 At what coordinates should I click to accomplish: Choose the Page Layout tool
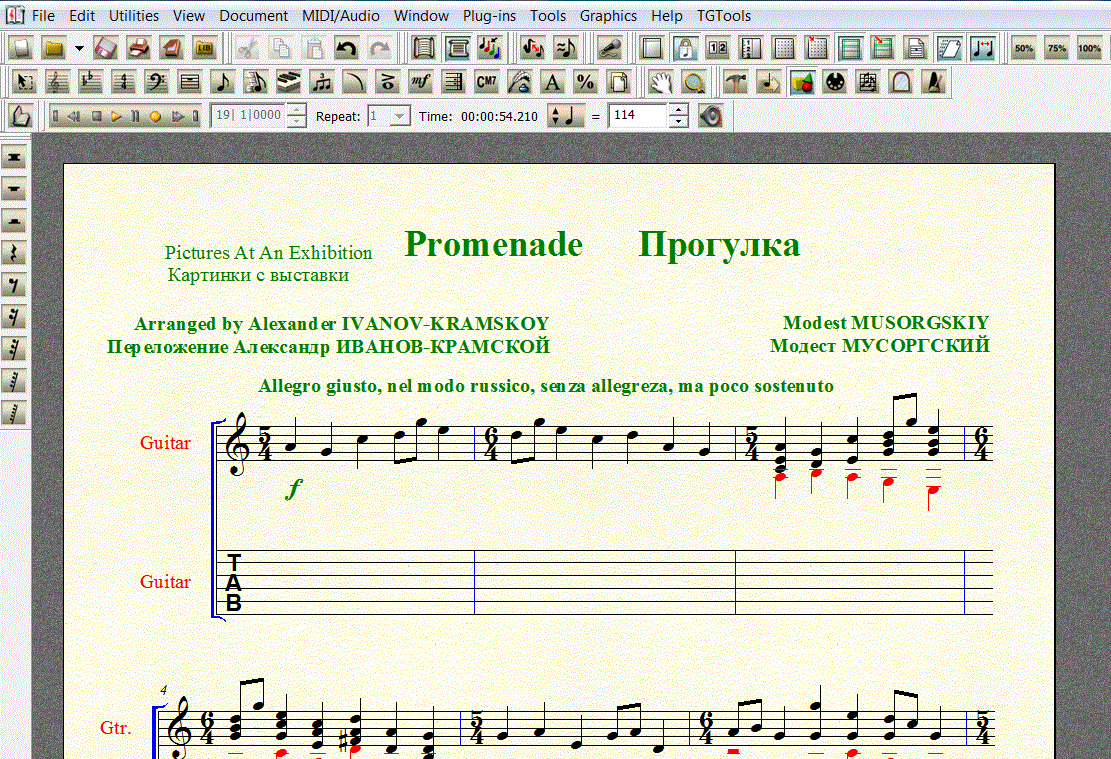619,82
